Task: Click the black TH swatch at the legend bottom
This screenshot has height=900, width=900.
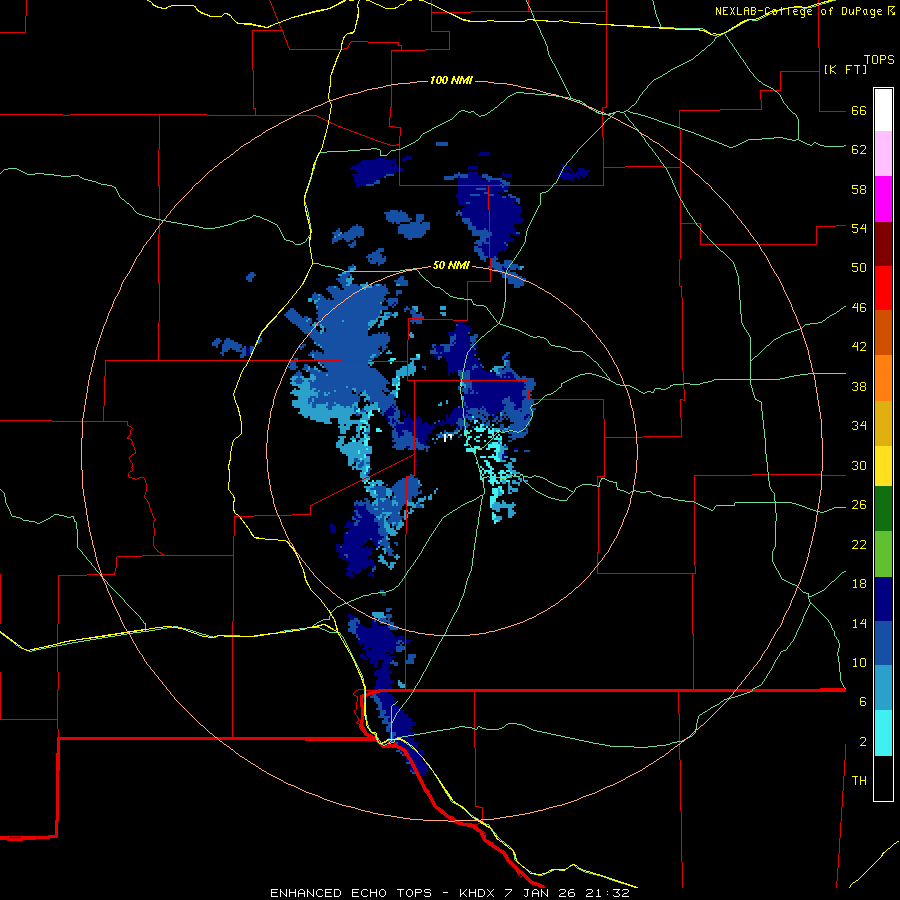Action: click(x=883, y=778)
